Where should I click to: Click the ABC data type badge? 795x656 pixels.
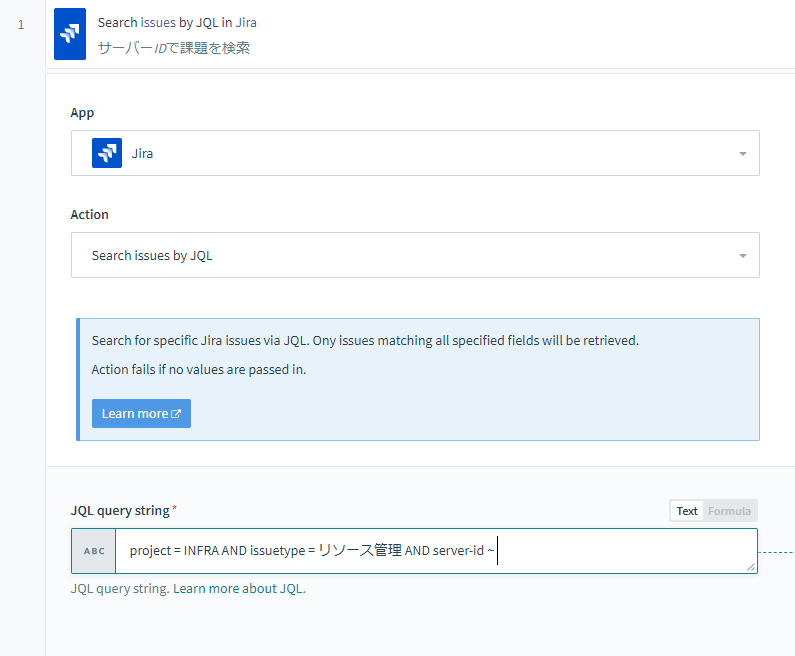click(x=94, y=551)
